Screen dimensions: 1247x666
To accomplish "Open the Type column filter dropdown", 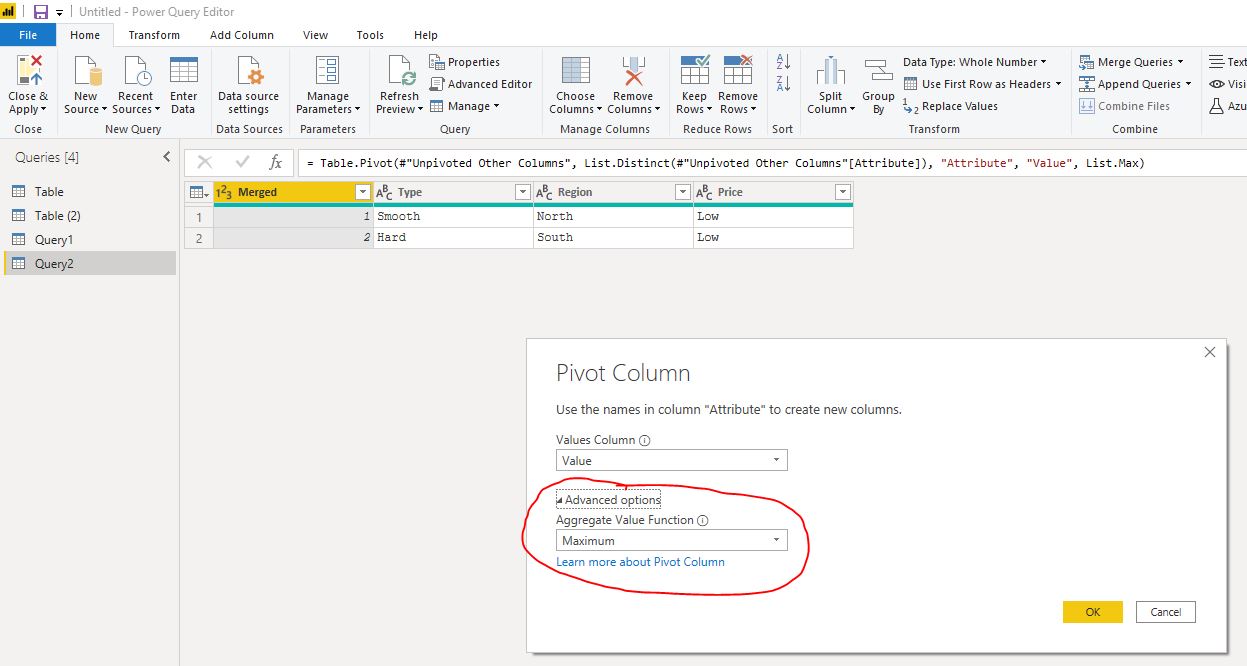I will [x=522, y=192].
